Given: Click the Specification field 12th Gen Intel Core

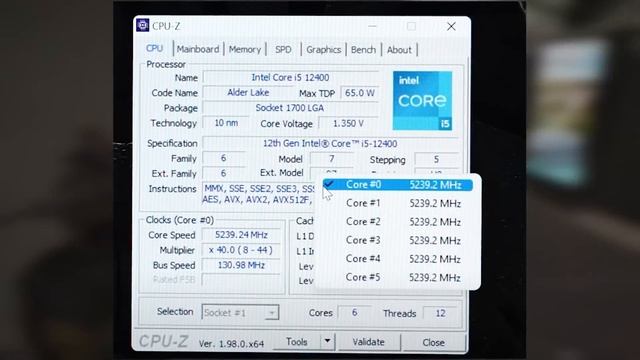Looking at the screenshot, I should click(x=330, y=144).
